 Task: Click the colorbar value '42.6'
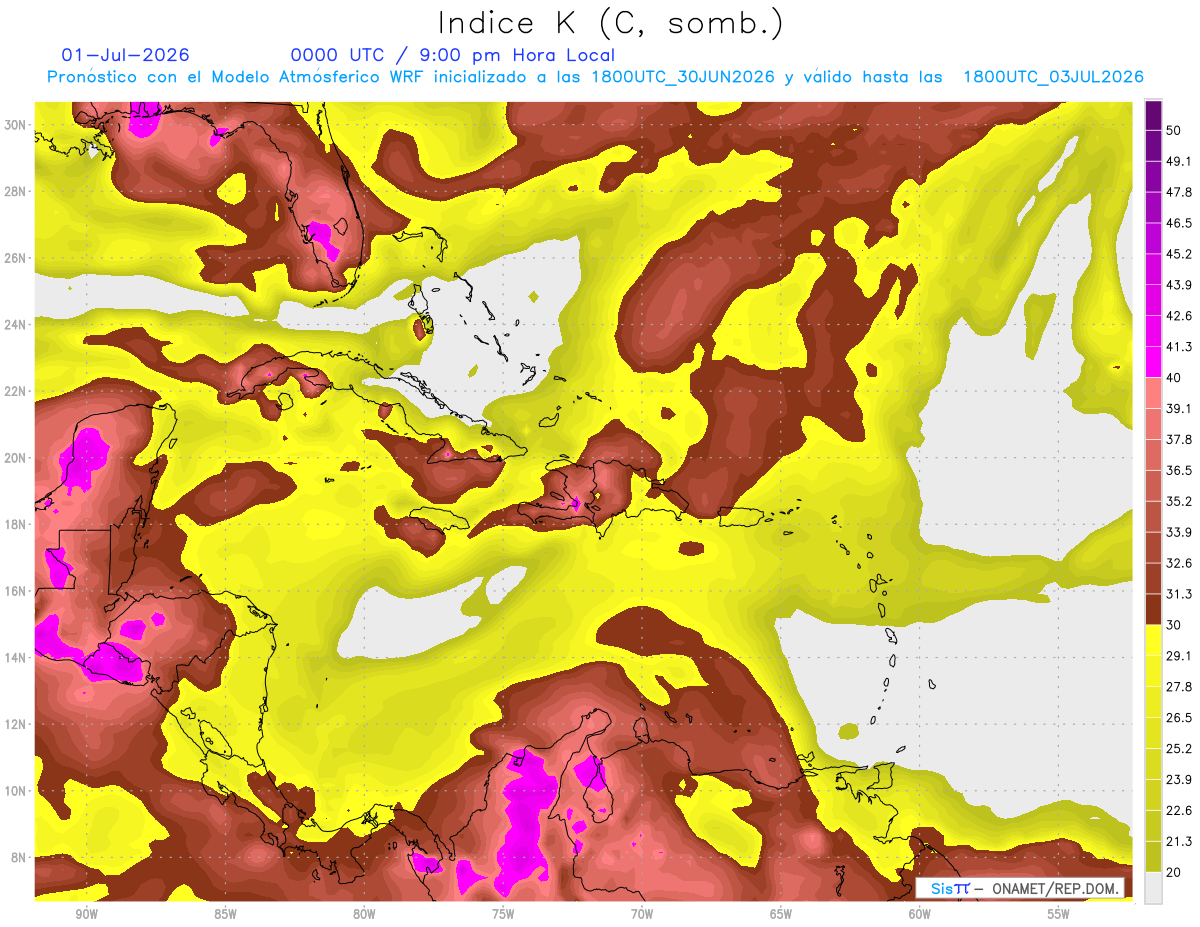coord(1179,316)
